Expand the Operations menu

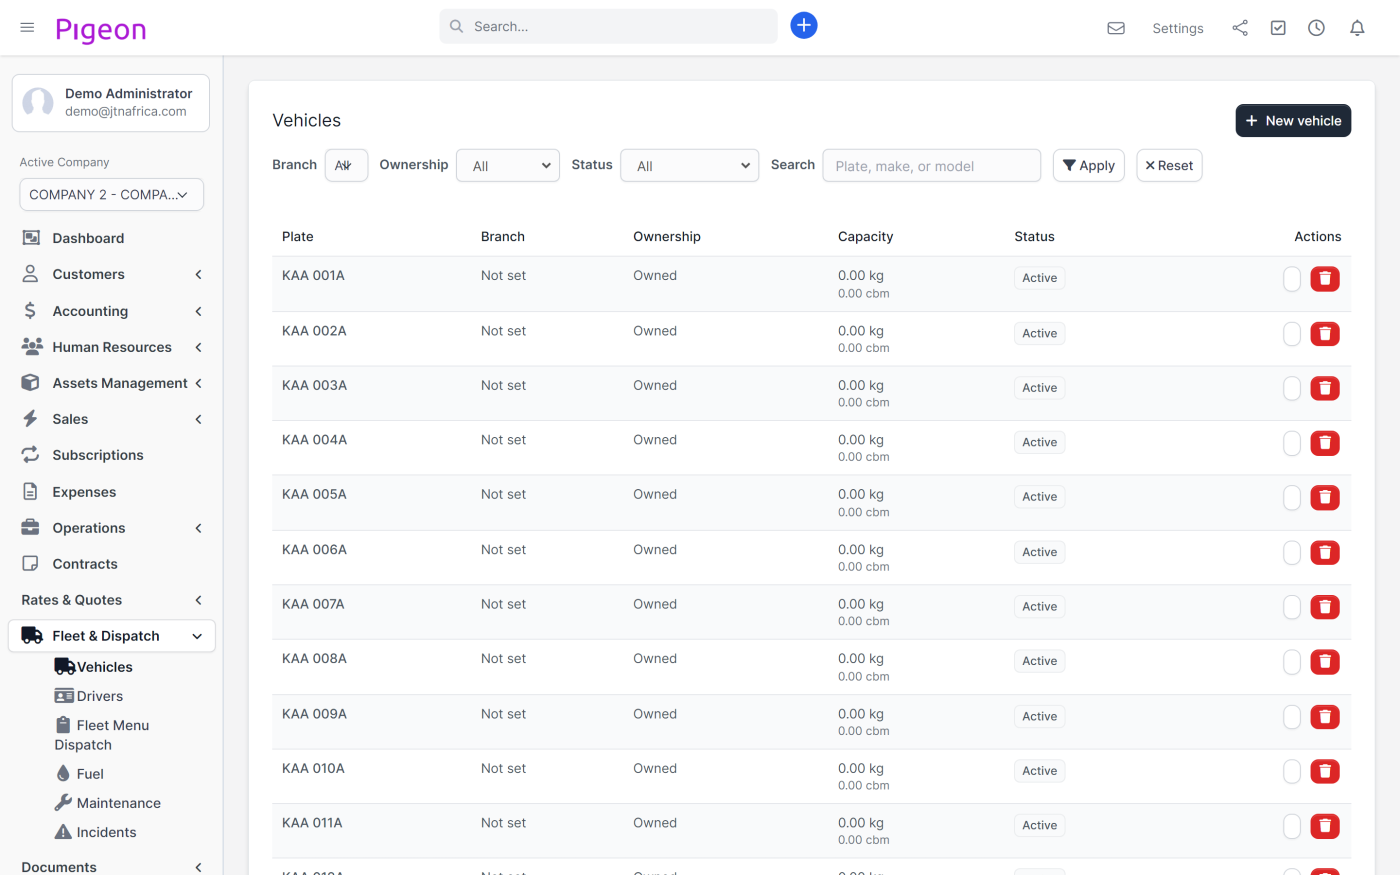112,528
